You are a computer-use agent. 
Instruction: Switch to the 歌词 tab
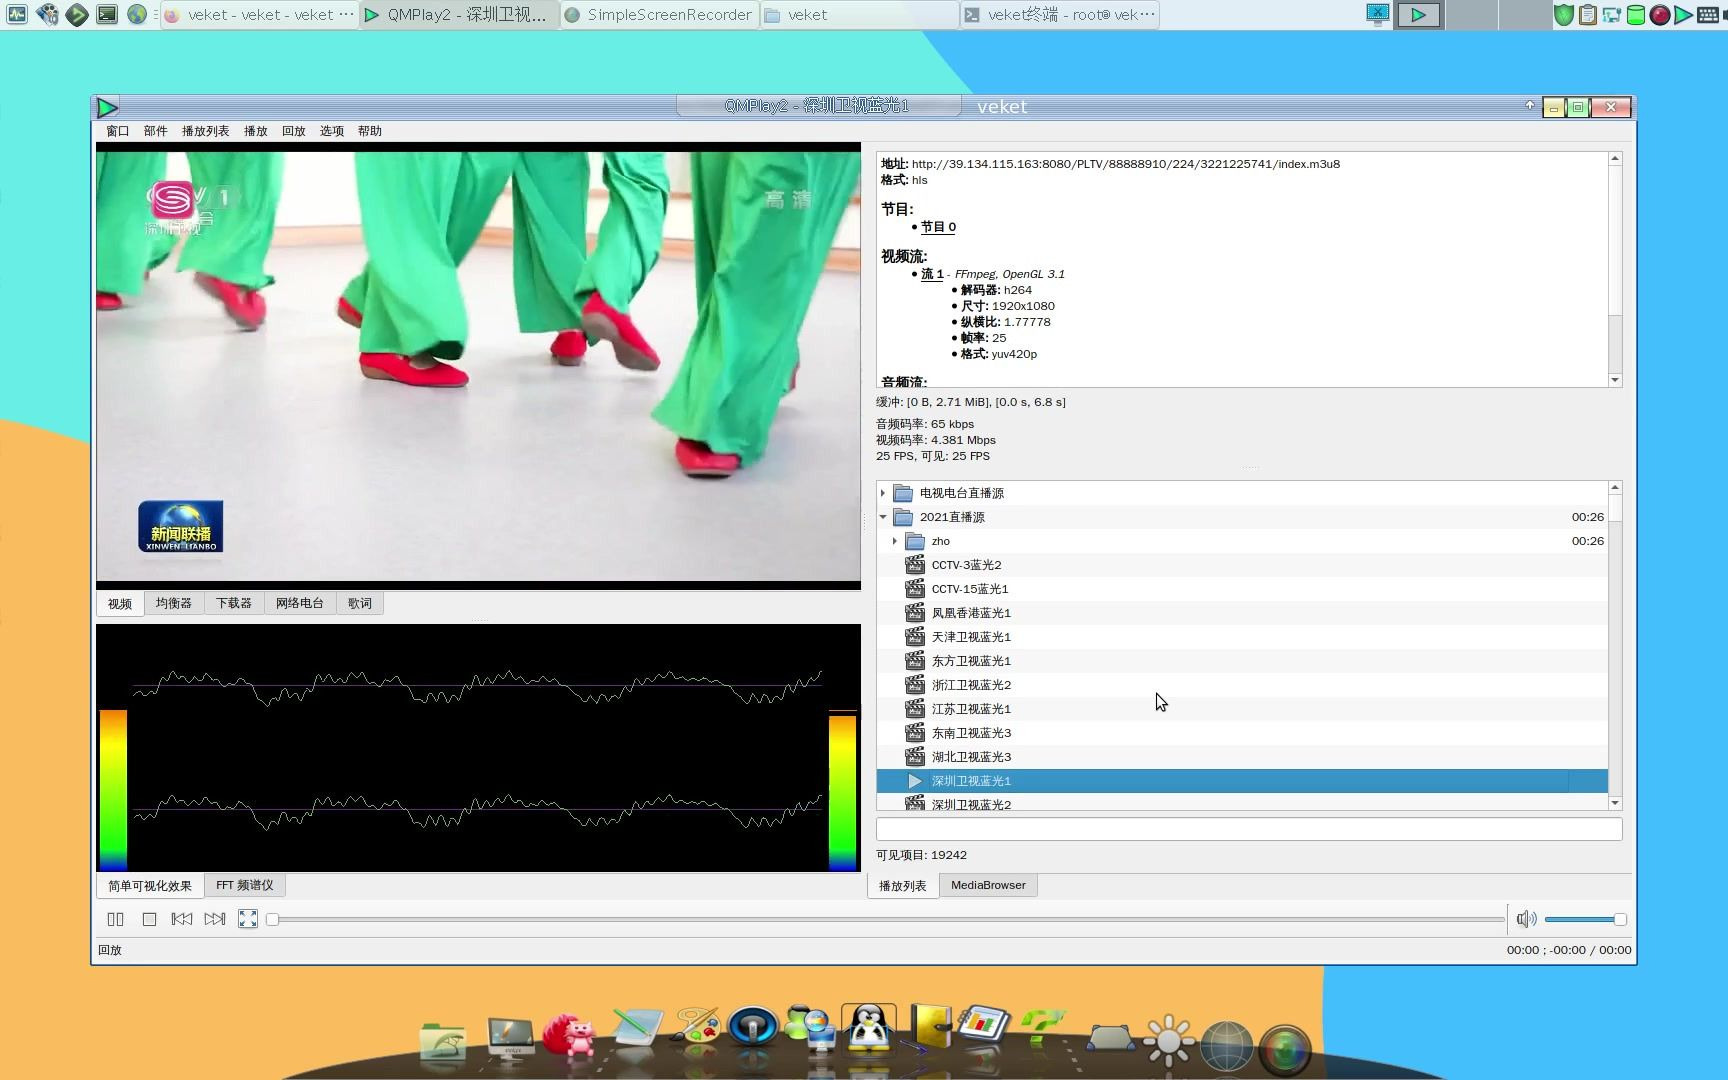point(360,603)
